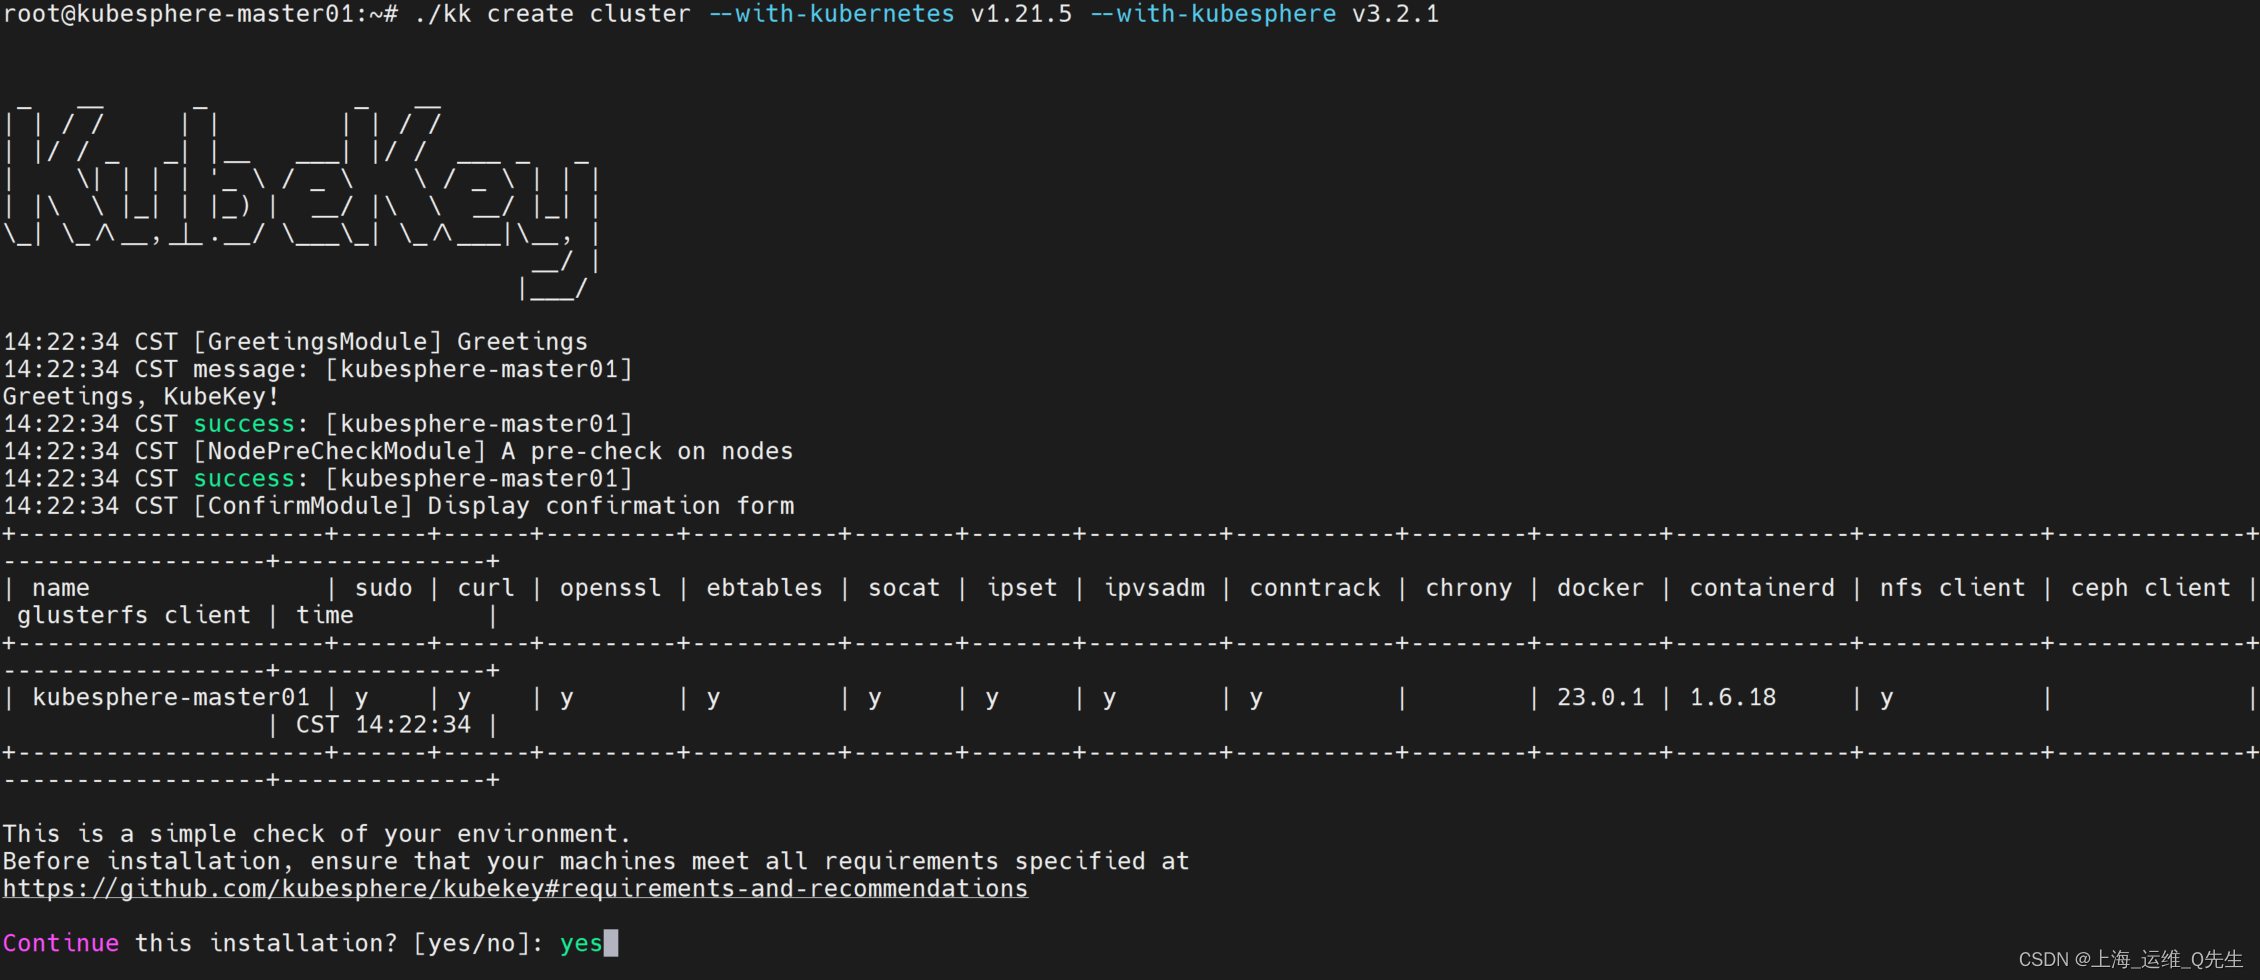Select the --with-kubernetes flag text
Image resolution: width=2260 pixels, height=980 pixels.
click(831, 14)
